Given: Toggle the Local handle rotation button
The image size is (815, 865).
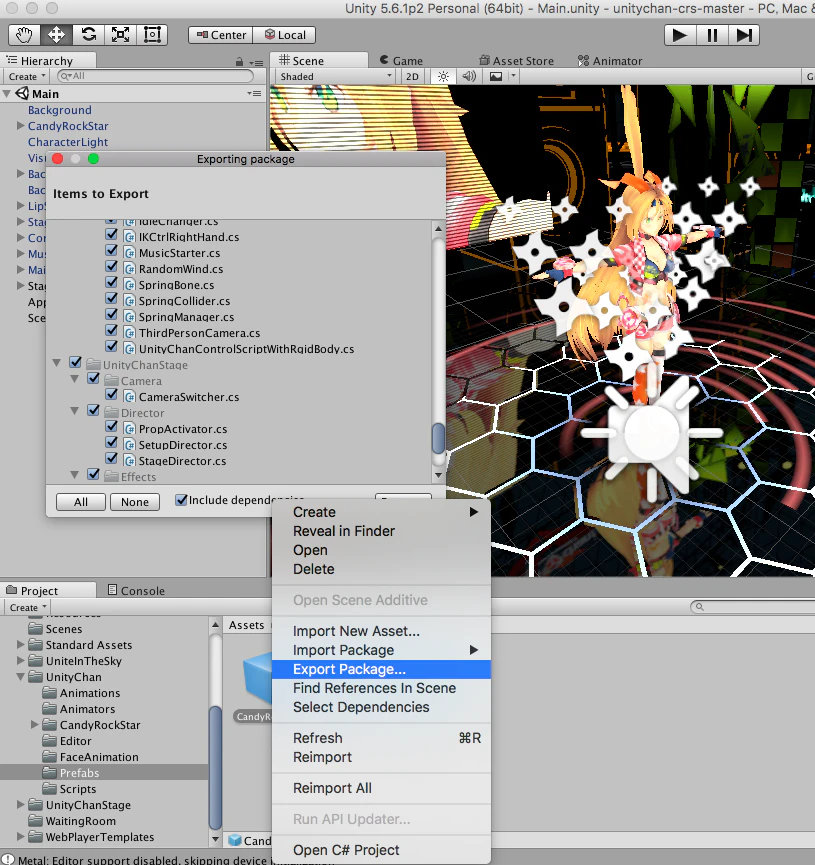Looking at the screenshot, I should (285, 35).
